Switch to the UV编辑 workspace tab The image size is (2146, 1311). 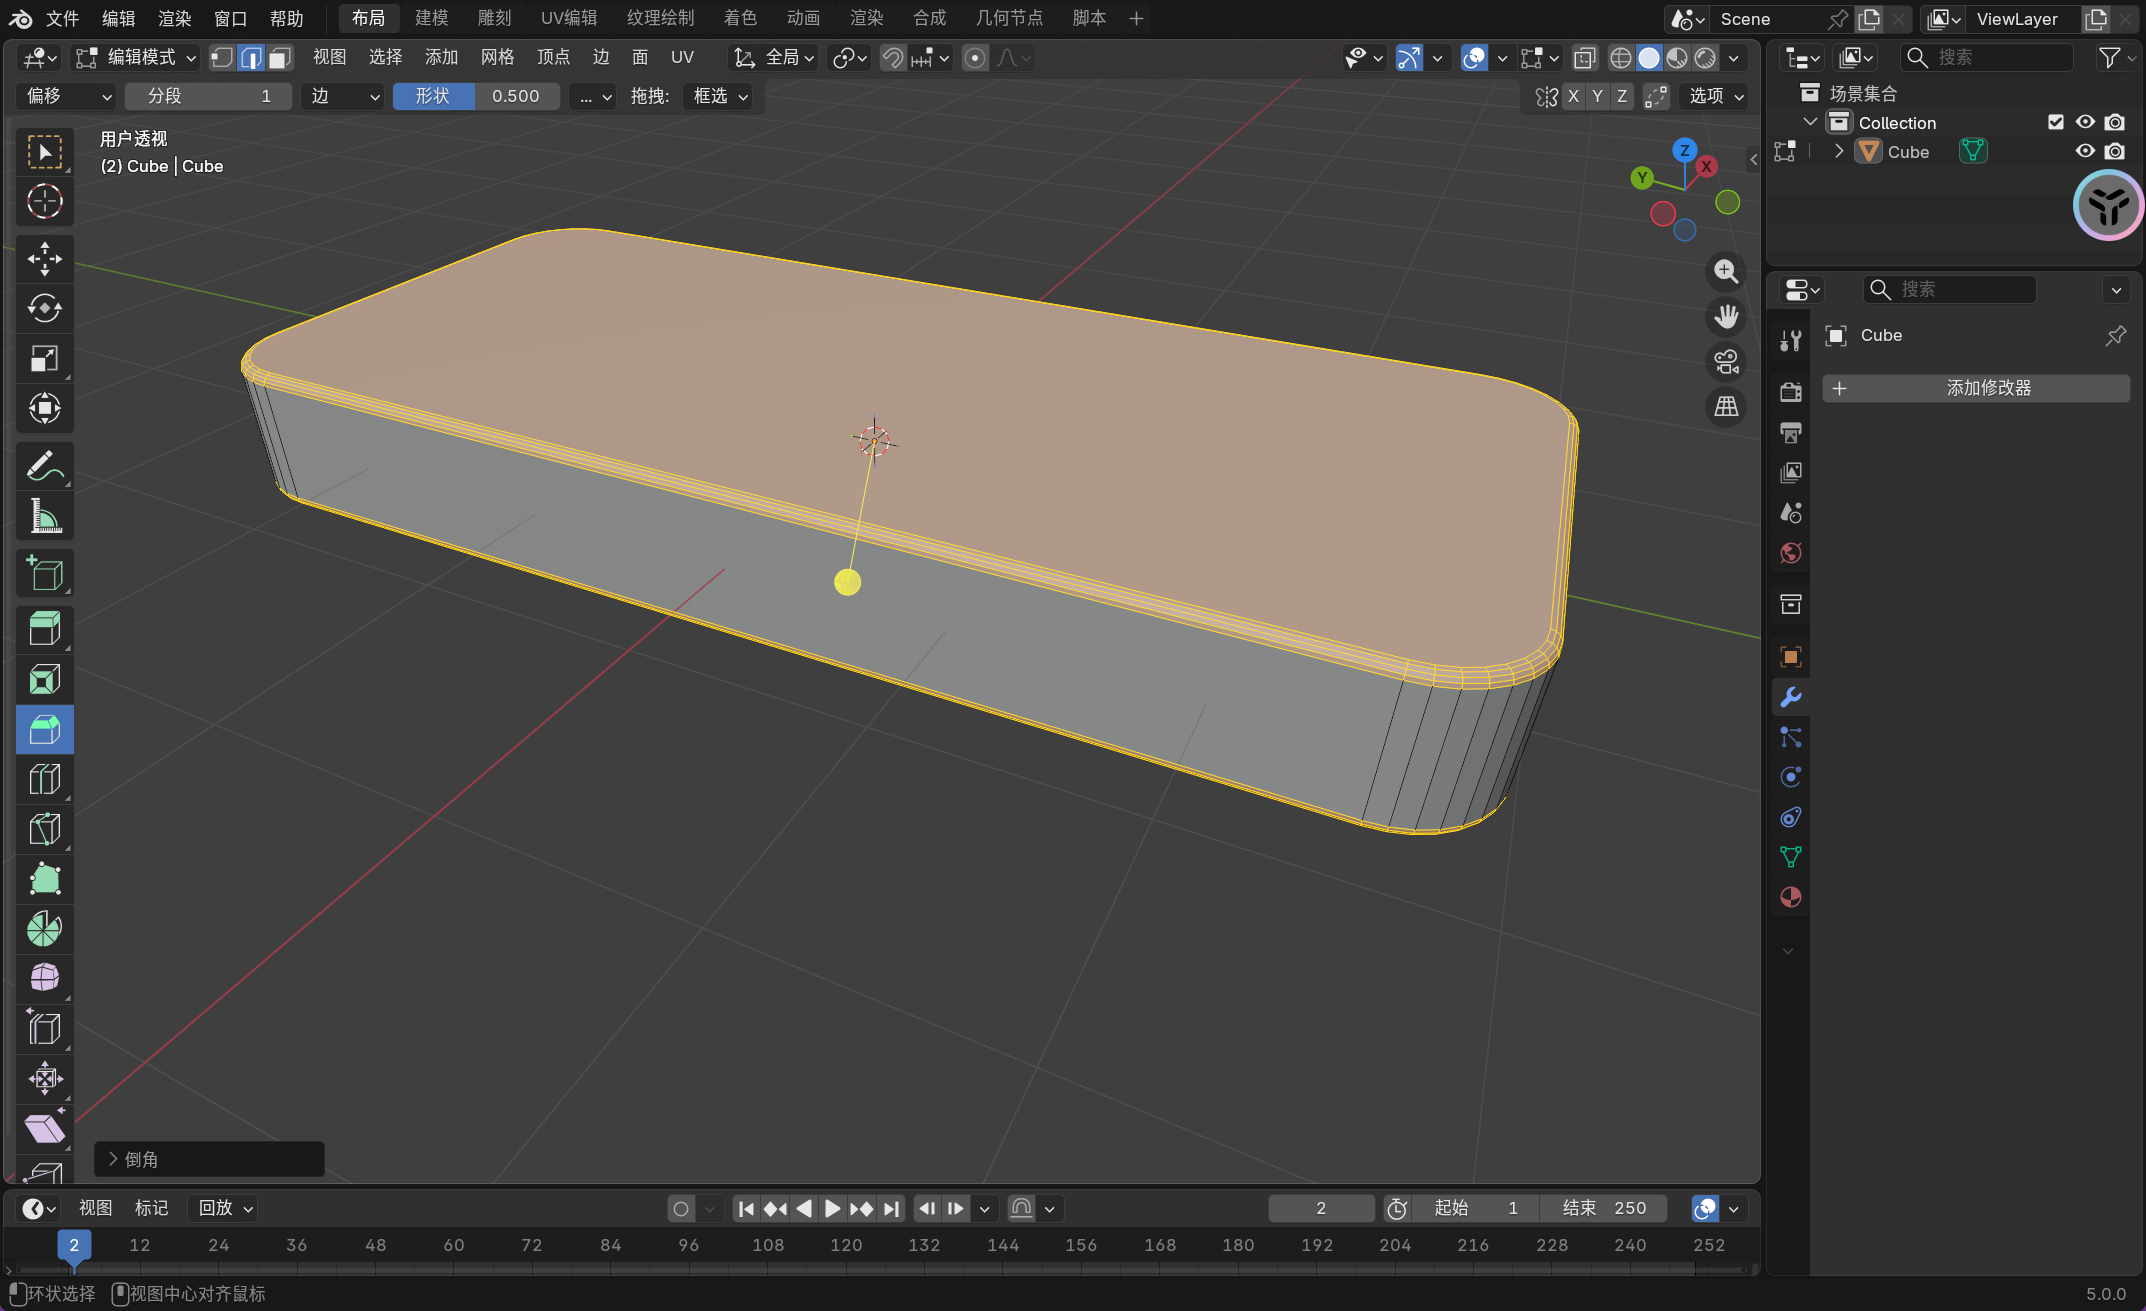tap(568, 18)
